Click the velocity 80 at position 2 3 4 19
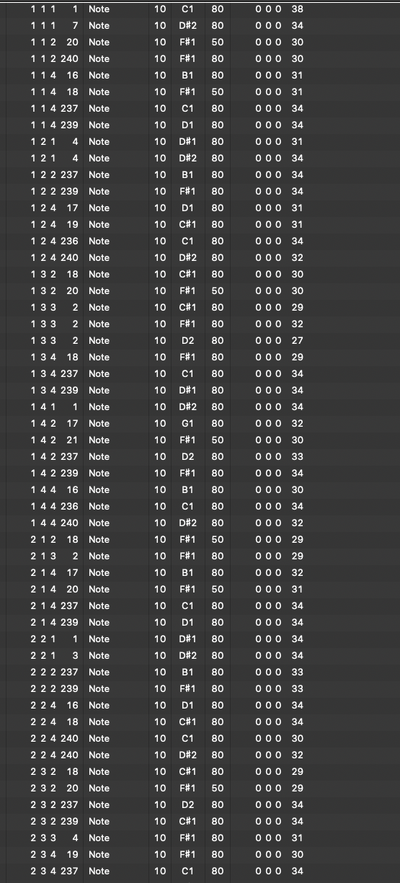 point(217,854)
